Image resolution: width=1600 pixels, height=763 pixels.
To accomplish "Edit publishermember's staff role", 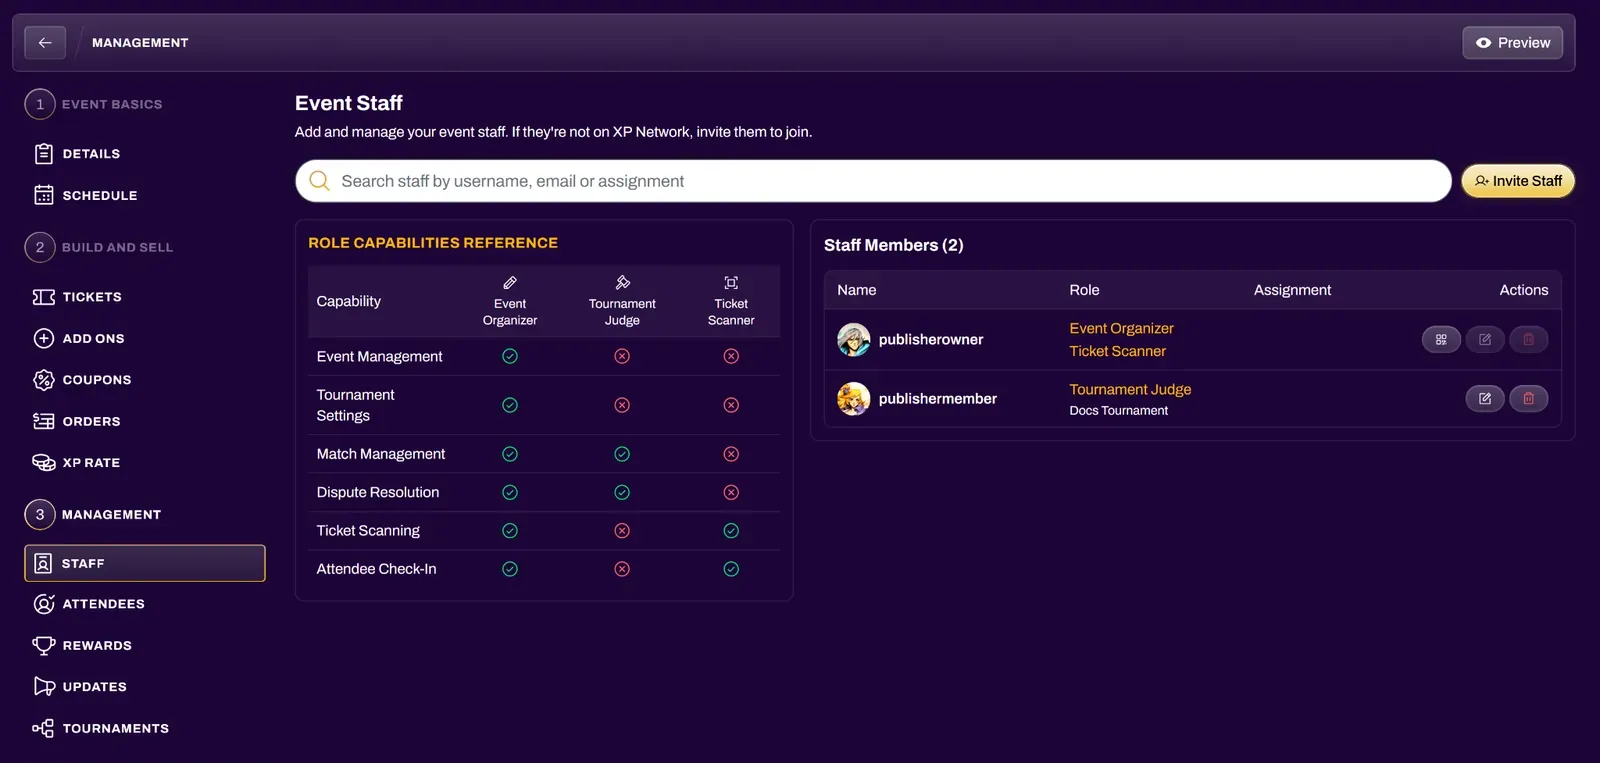I will tap(1485, 399).
